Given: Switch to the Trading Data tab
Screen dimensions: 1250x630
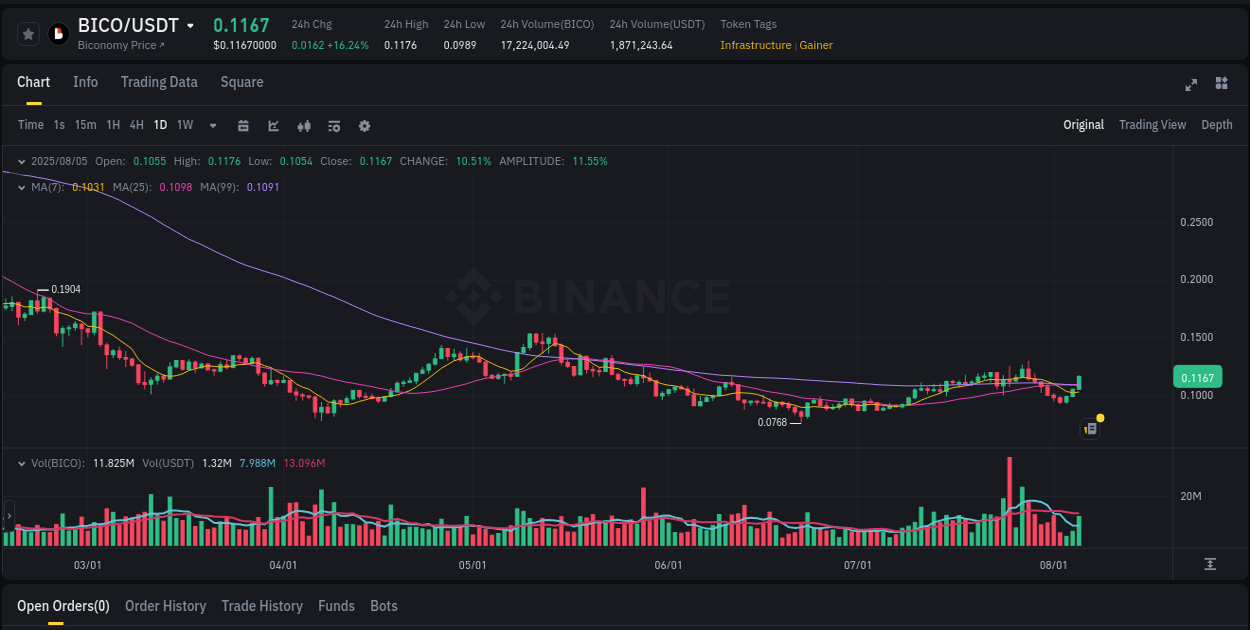Looking at the screenshot, I should point(159,82).
